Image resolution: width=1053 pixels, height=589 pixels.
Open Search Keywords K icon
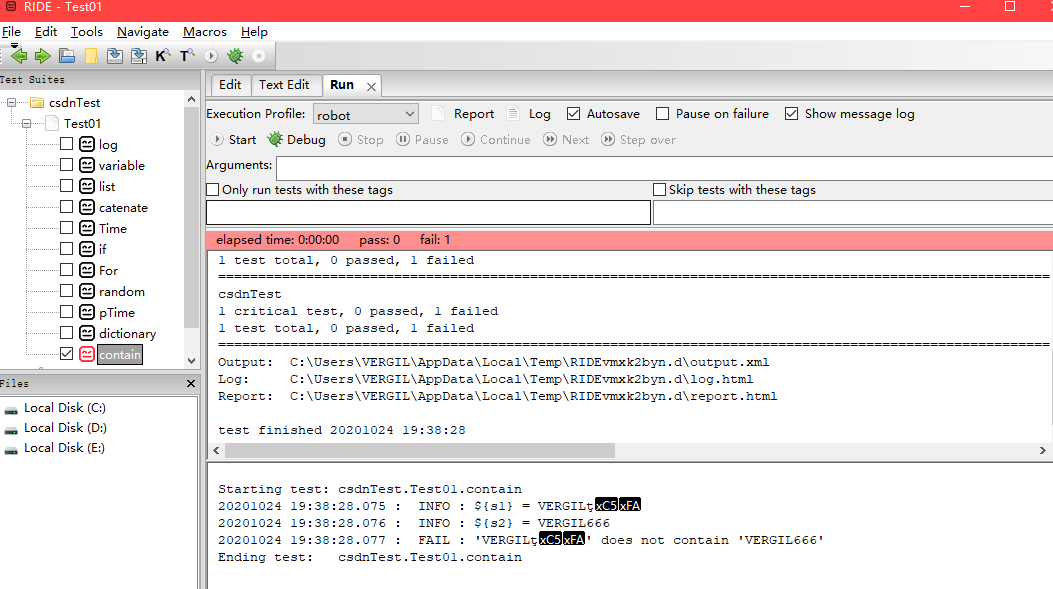[x=163, y=56]
